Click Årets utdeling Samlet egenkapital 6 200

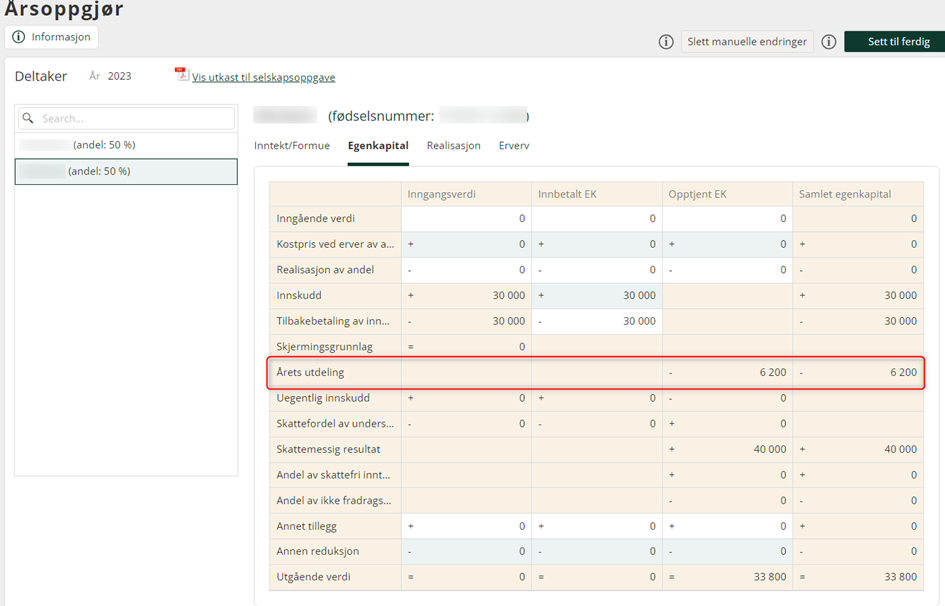[x=858, y=372]
